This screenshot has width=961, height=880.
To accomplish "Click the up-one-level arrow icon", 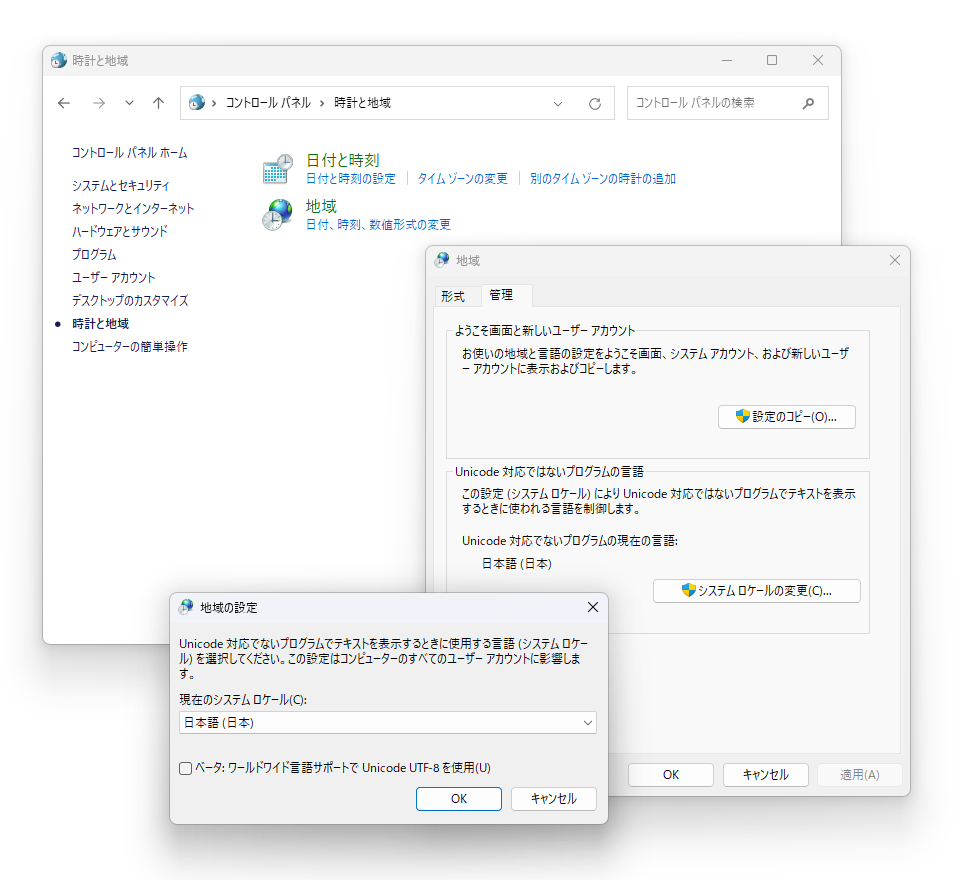I will (158, 103).
